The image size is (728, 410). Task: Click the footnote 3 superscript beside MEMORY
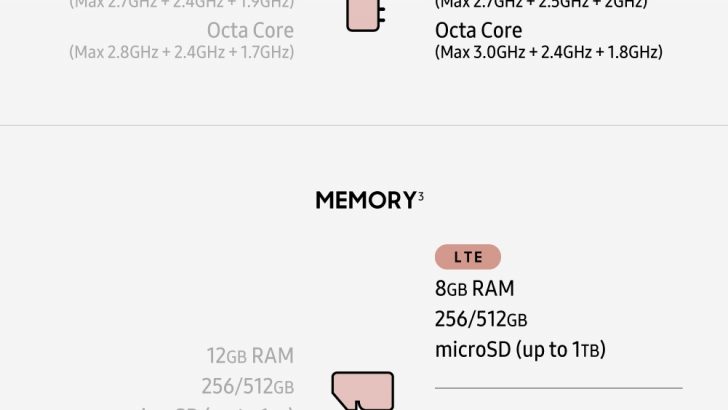point(421,194)
